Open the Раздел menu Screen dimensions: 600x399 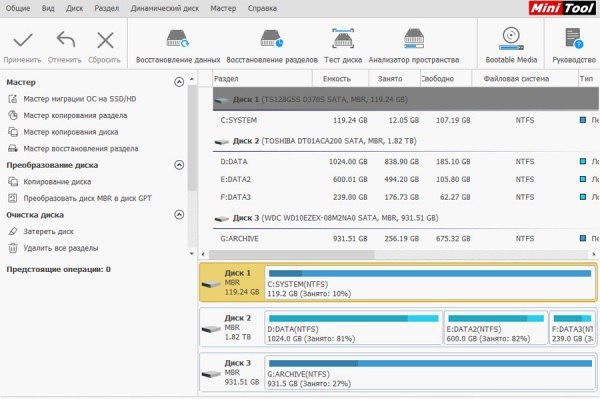[x=107, y=8]
